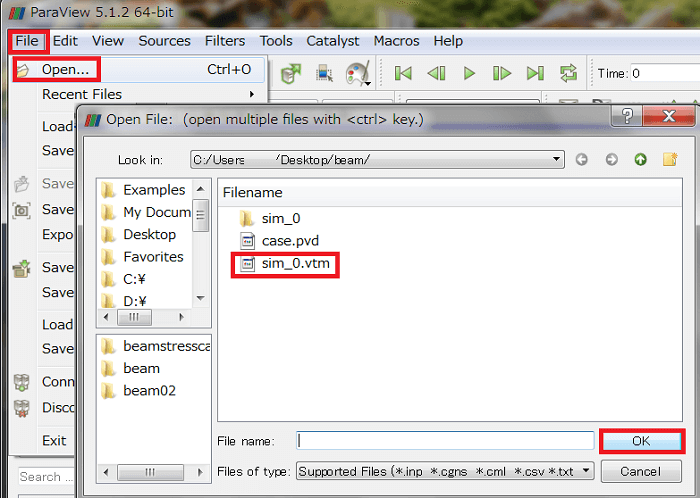
Task: Click the Edit Color Map palette icon
Action: pyautogui.click(x=356, y=73)
